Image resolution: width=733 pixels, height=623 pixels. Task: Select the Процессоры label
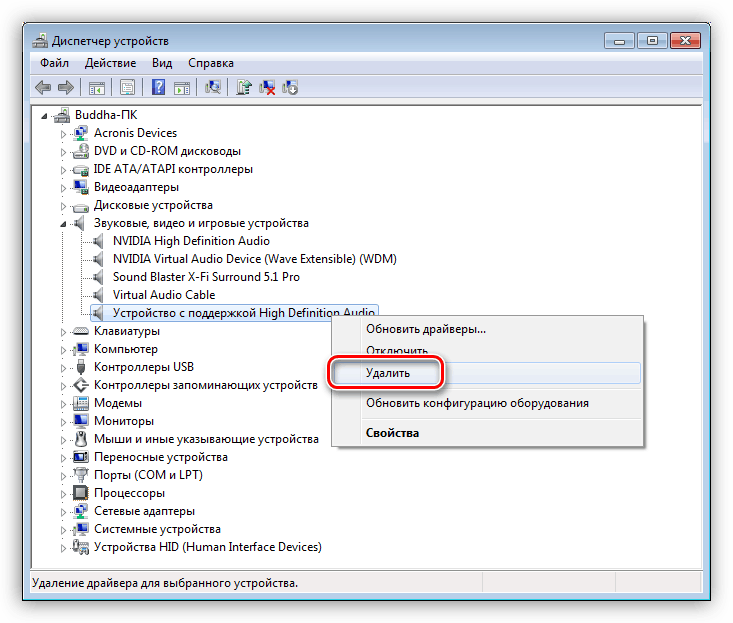point(129,493)
